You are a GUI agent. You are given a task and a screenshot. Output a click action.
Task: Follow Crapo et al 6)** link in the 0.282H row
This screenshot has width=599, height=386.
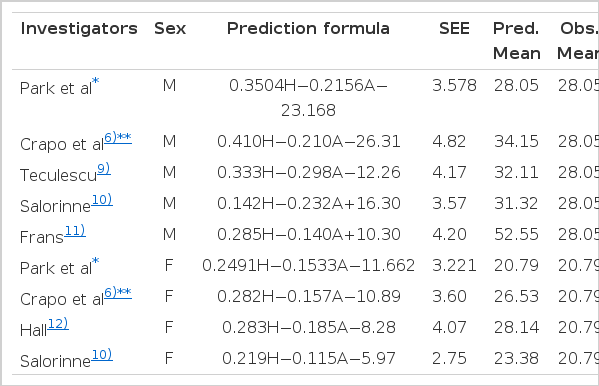point(118,292)
